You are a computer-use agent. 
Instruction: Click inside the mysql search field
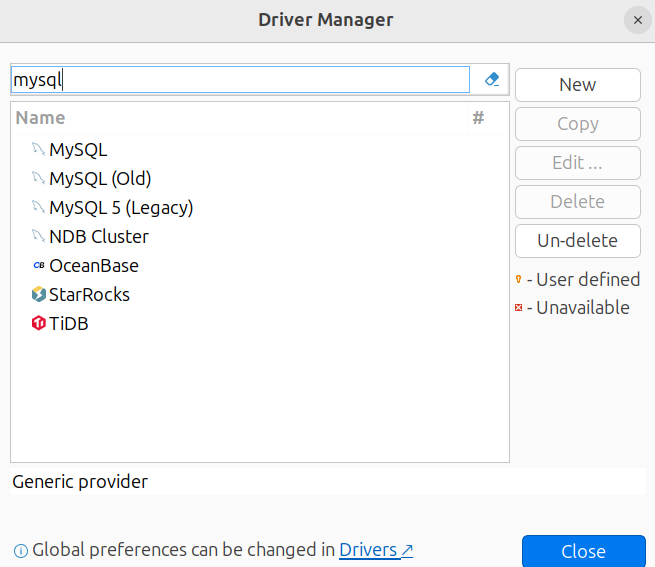click(240, 80)
